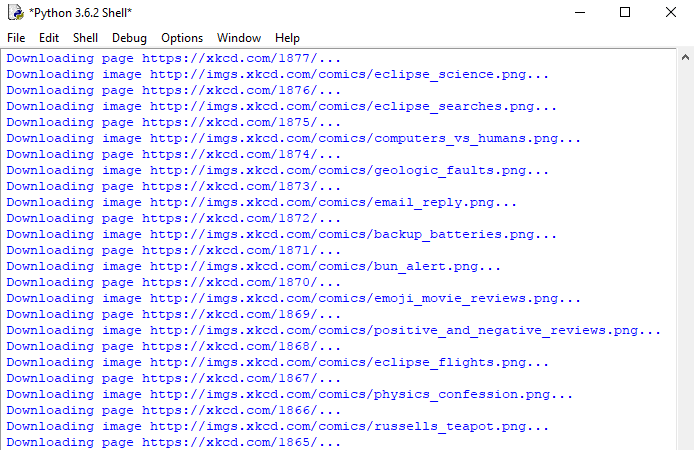Open the Help menu
This screenshot has height=450, width=694.
[x=287, y=38]
